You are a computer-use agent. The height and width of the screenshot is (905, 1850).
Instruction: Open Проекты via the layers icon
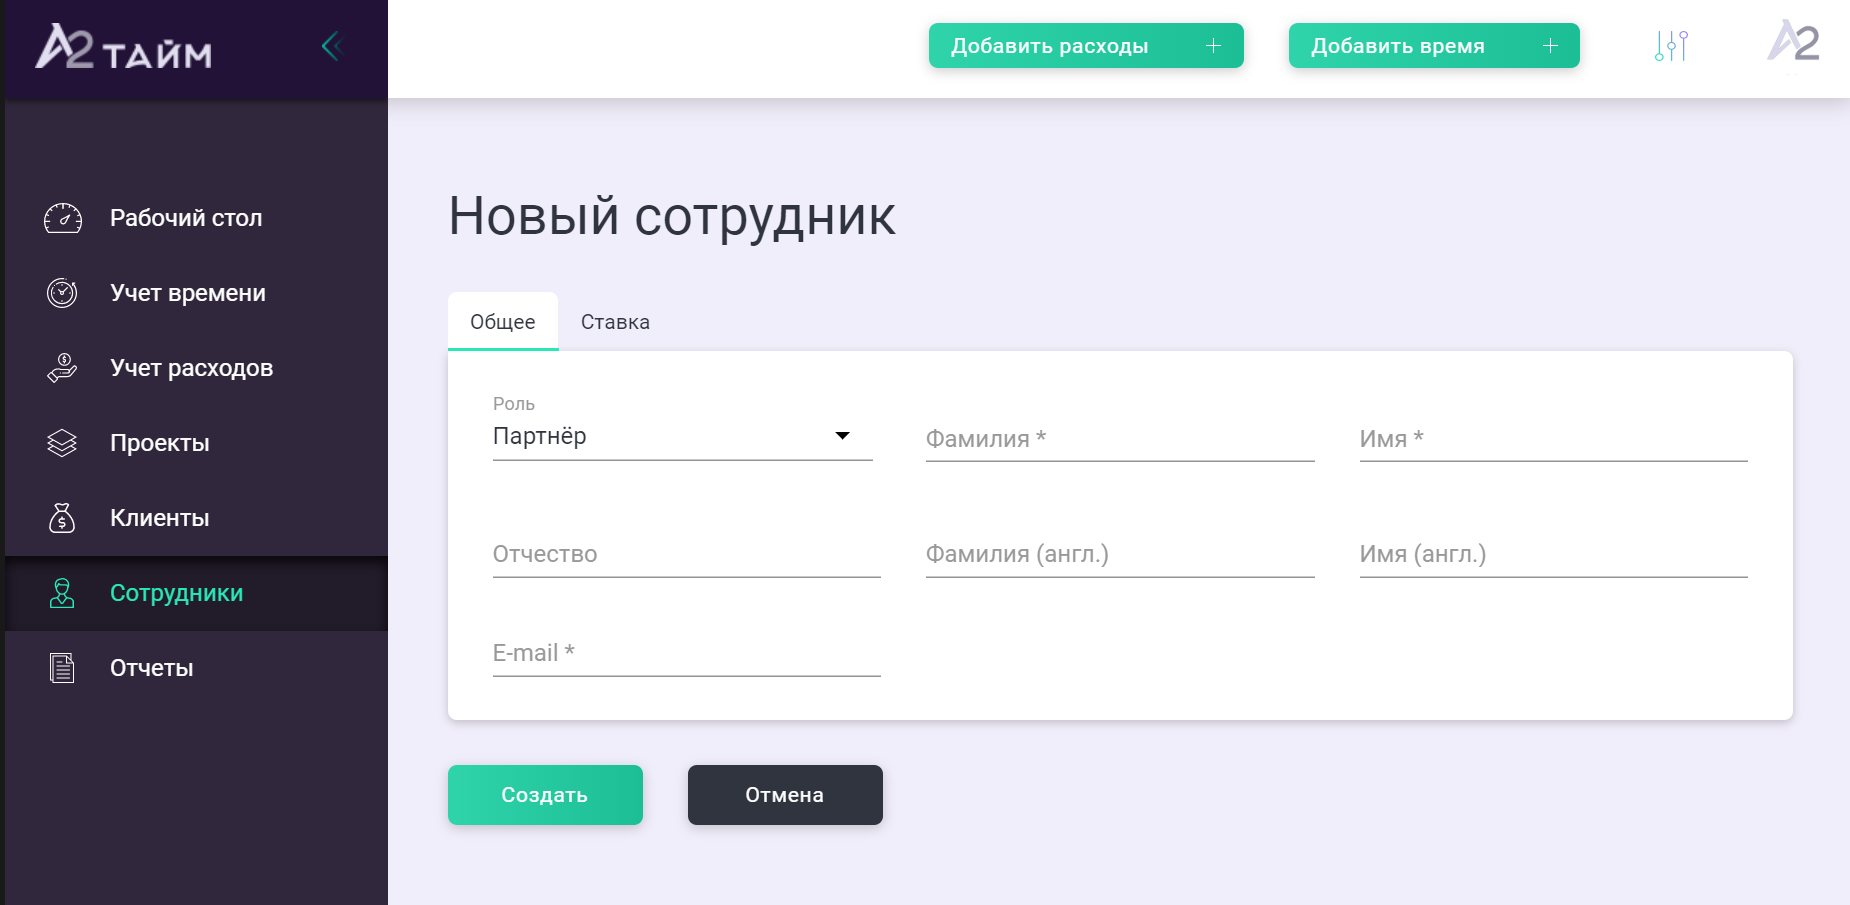point(62,442)
